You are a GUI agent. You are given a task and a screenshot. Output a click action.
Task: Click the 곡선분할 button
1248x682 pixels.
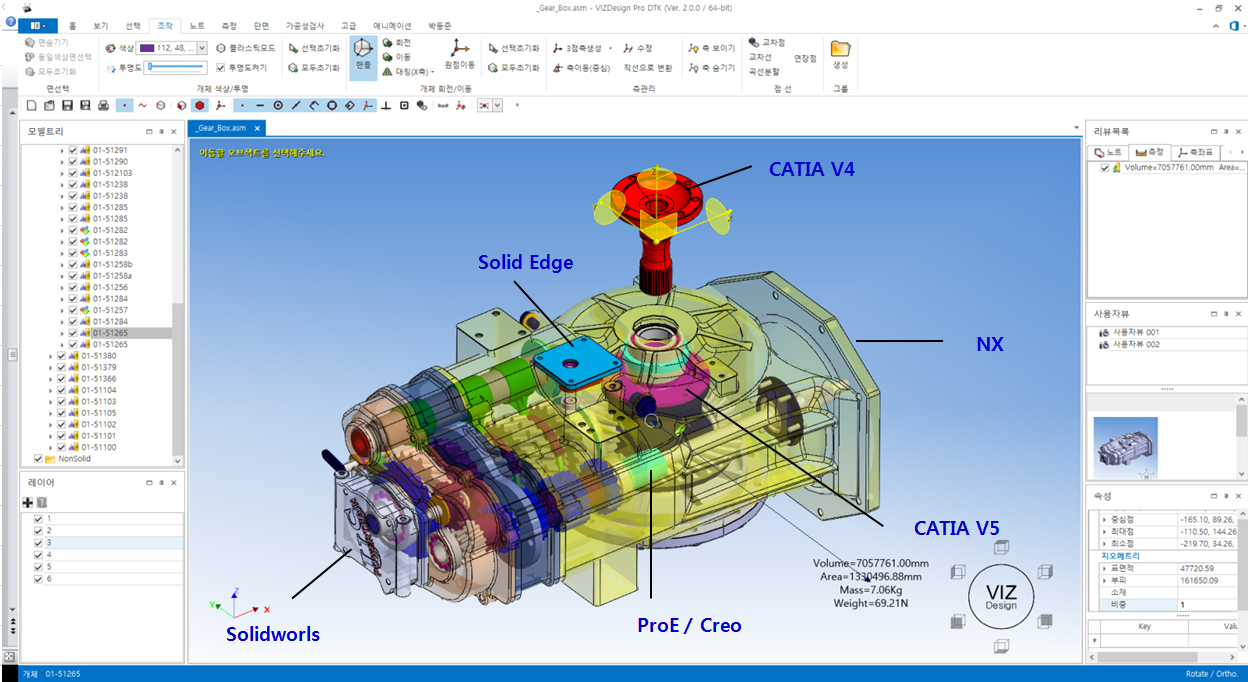pos(765,72)
